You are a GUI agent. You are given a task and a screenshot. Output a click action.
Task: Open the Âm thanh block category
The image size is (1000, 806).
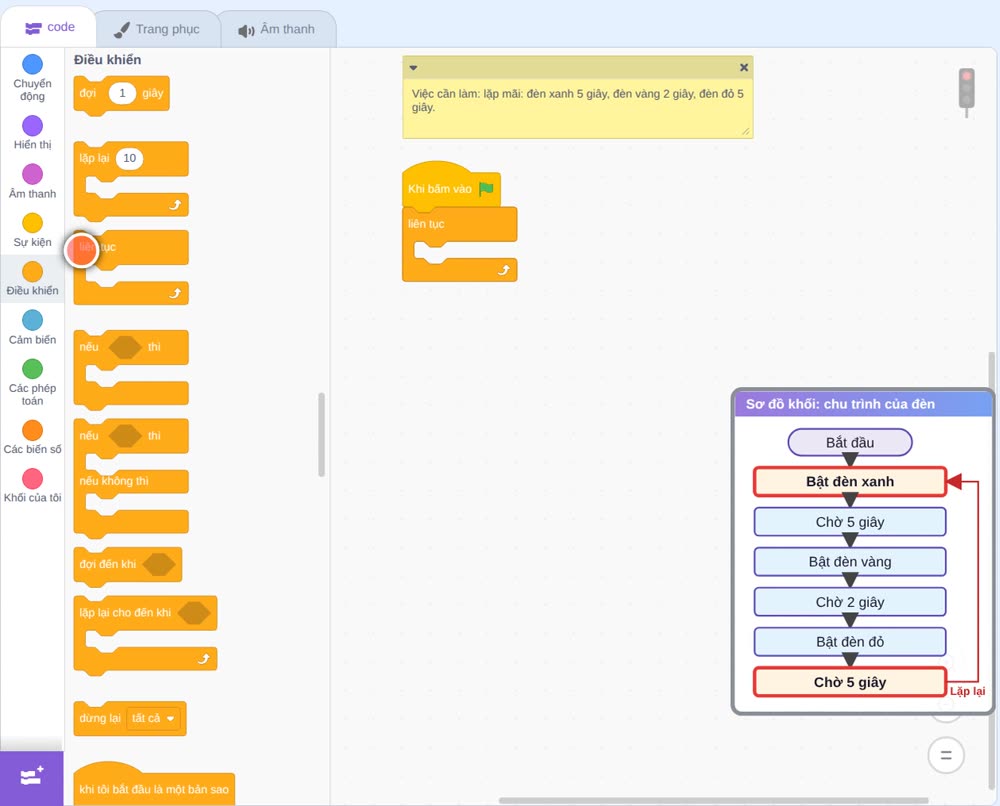click(33, 182)
